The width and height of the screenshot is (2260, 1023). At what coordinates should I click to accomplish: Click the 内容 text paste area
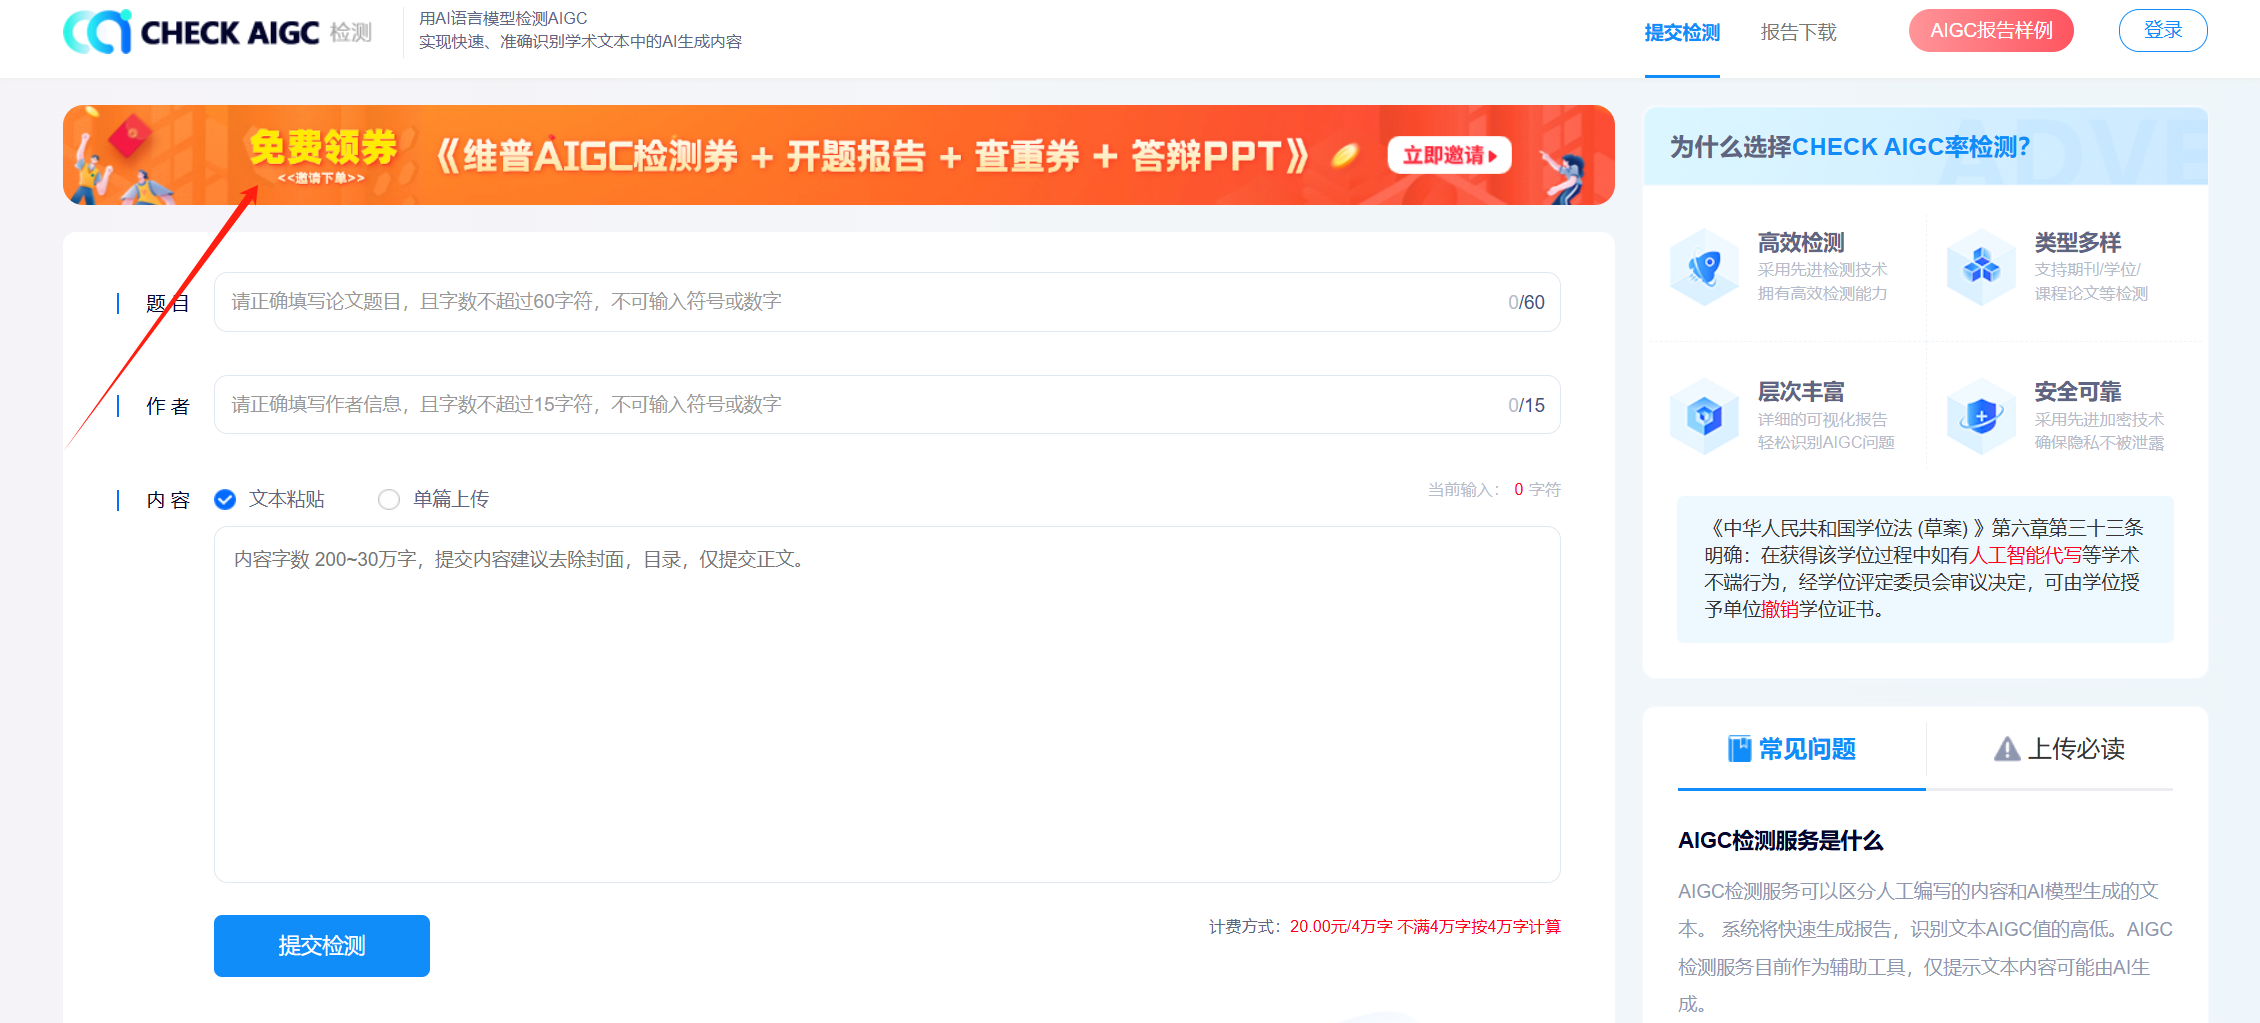click(x=886, y=705)
